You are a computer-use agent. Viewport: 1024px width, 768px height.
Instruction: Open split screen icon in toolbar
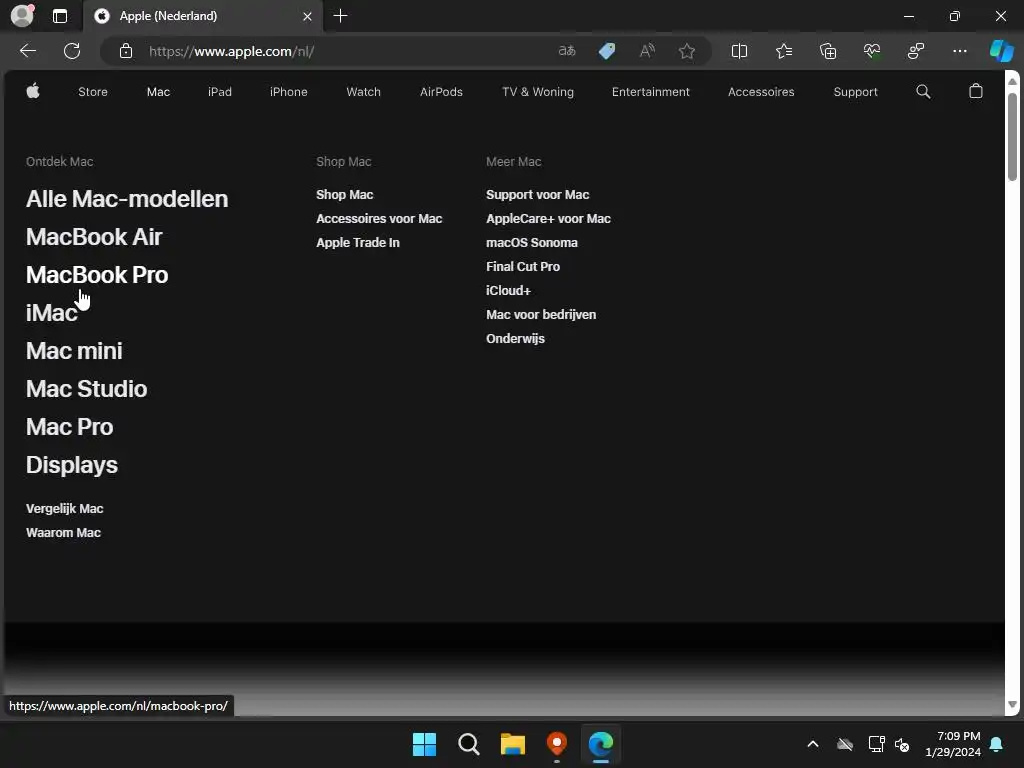[739, 51]
